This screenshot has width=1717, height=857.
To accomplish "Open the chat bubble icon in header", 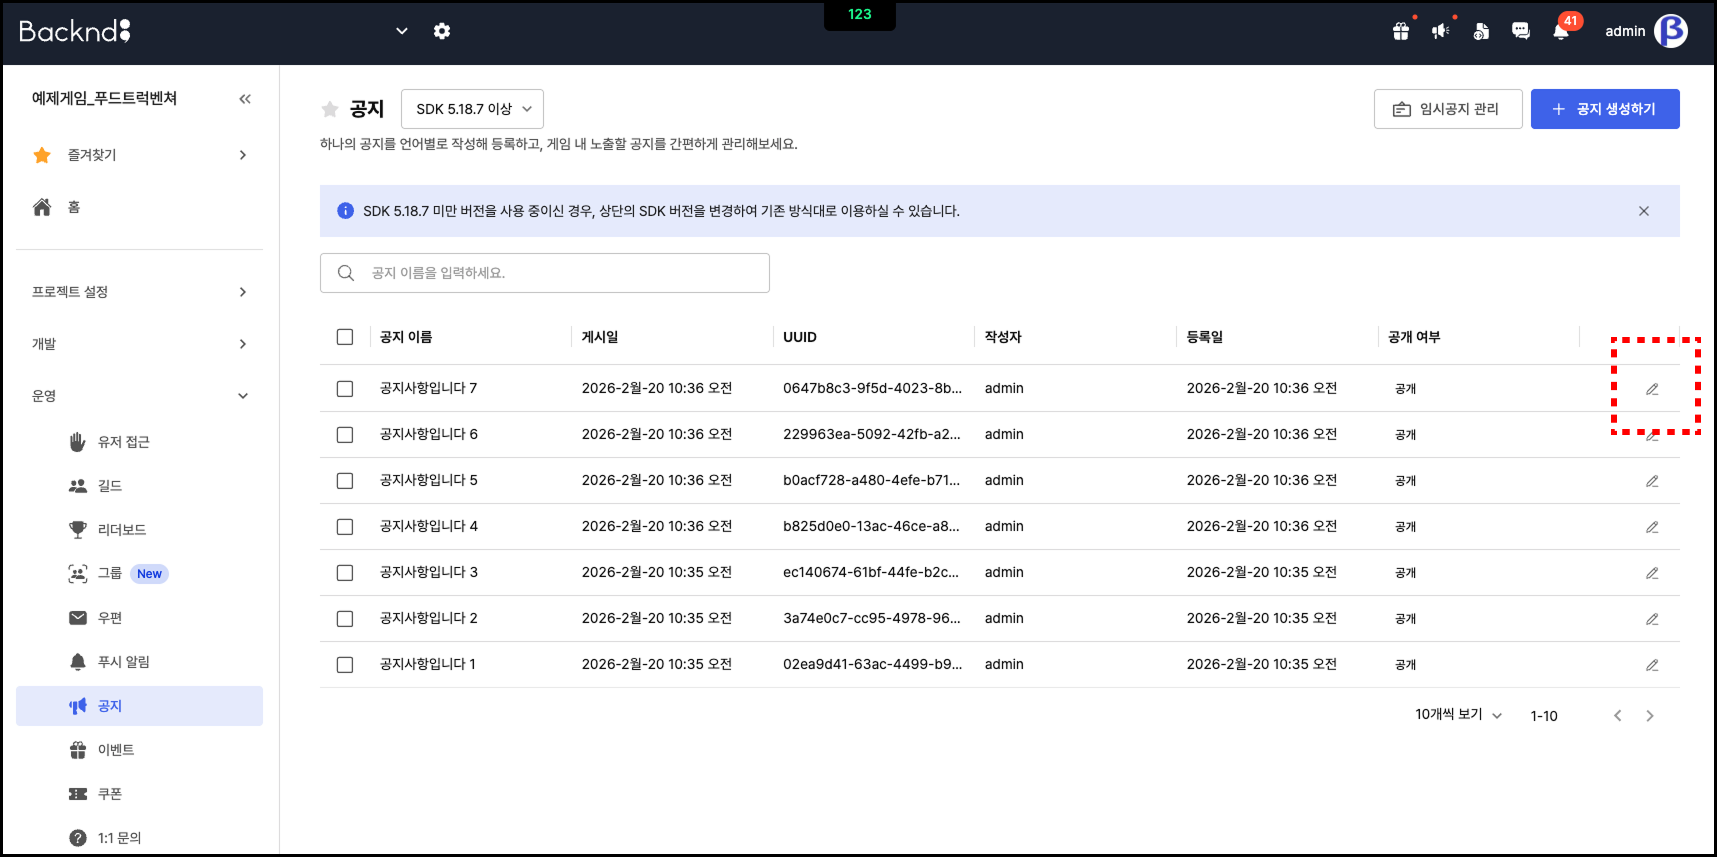I will pyautogui.click(x=1520, y=31).
